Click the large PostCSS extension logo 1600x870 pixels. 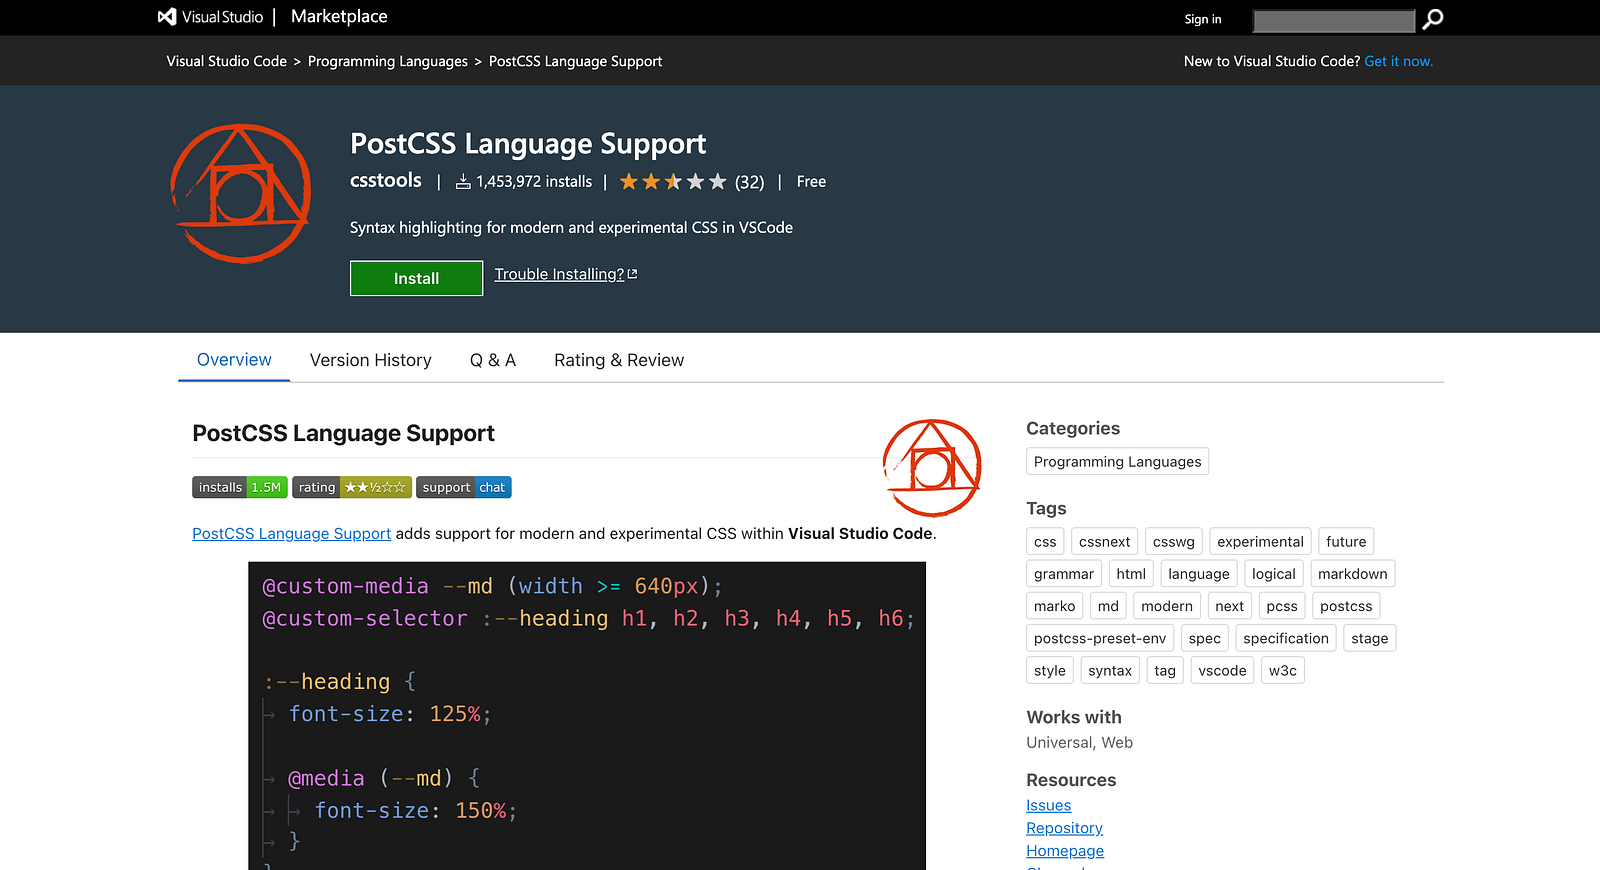click(241, 194)
